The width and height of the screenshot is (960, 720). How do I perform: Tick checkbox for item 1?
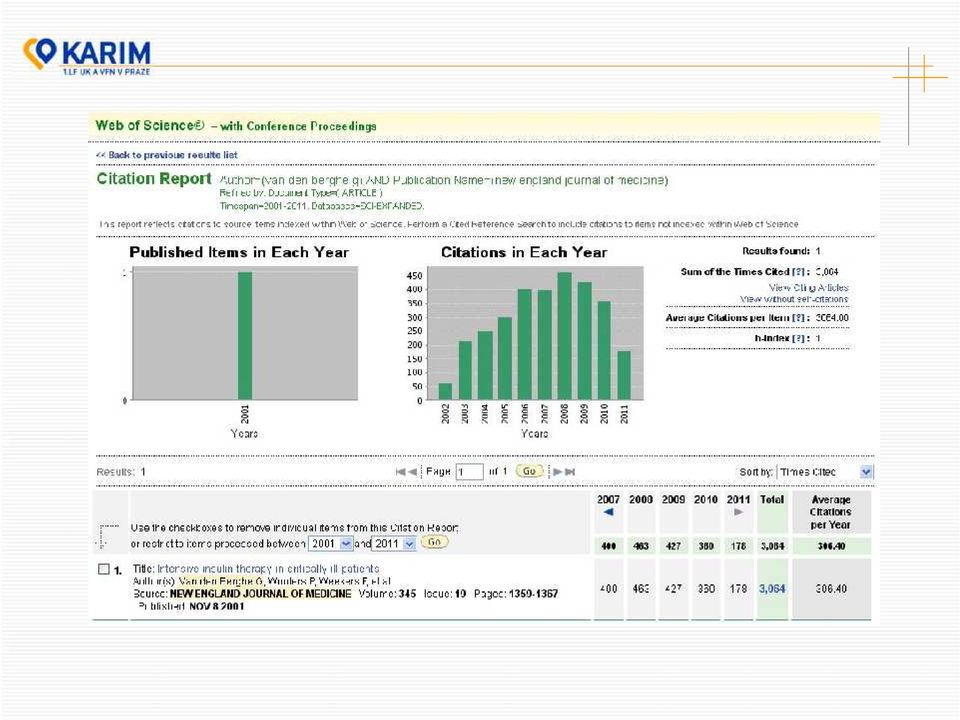click(x=104, y=569)
